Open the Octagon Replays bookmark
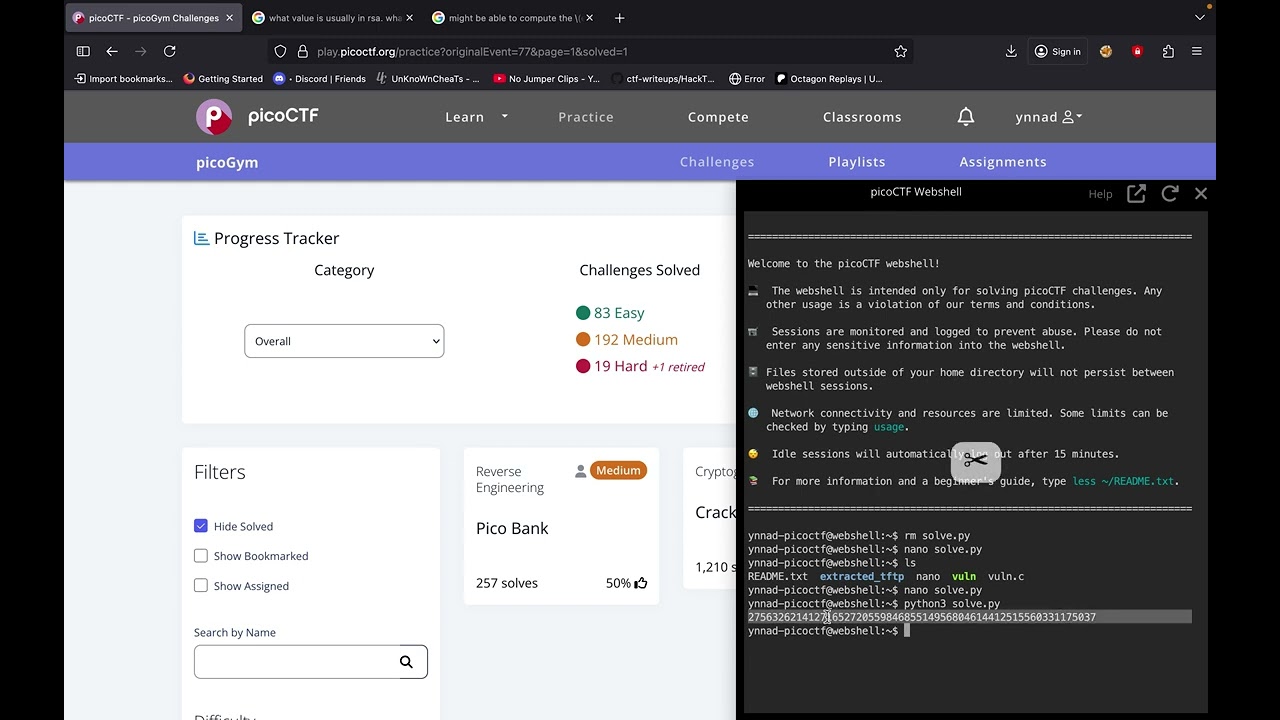The width and height of the screenshot is (1280, 720). pos(829,79)
